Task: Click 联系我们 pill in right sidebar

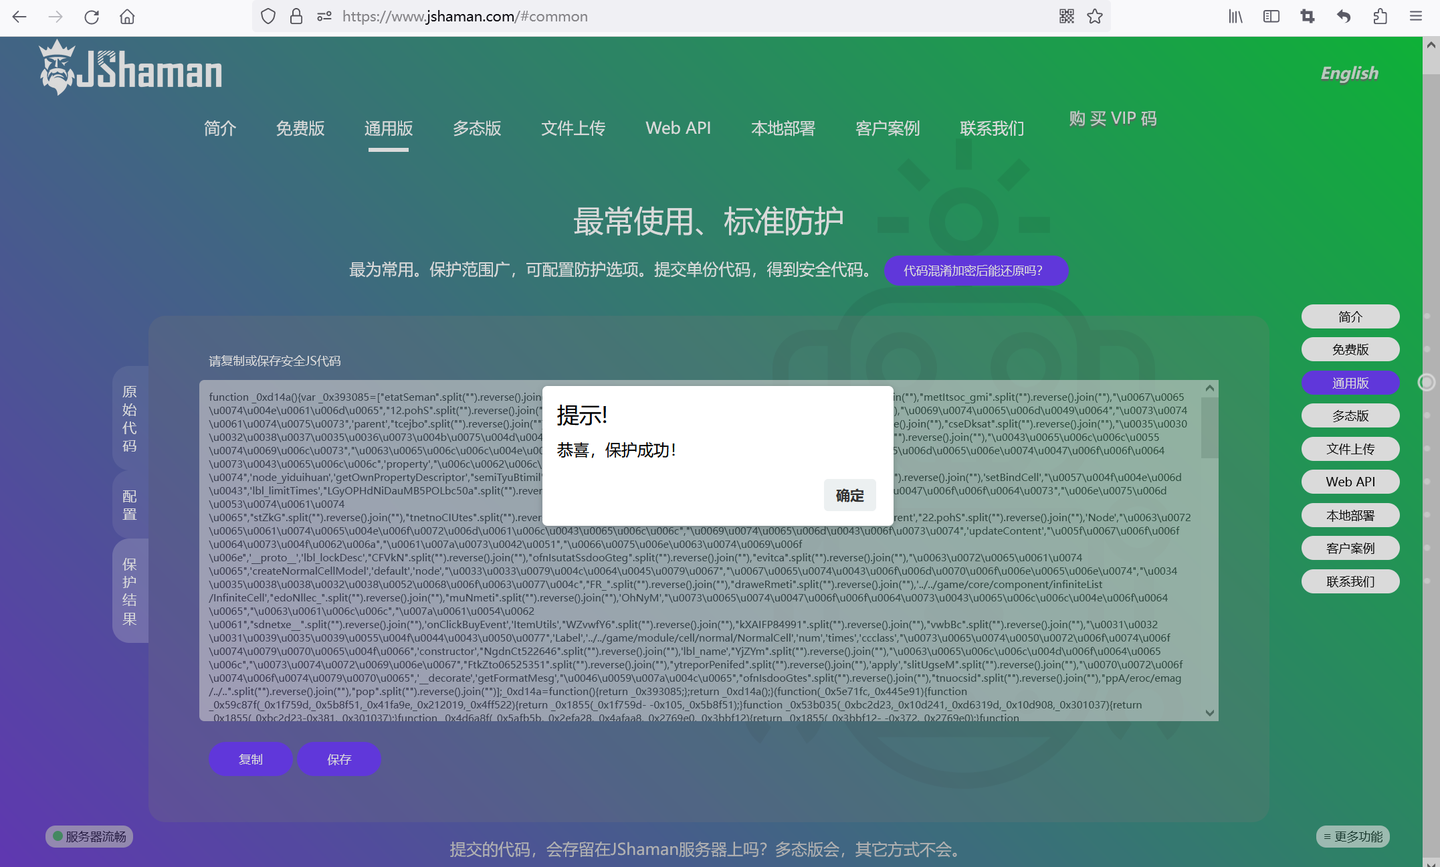Action: [x=1350, y=581]
